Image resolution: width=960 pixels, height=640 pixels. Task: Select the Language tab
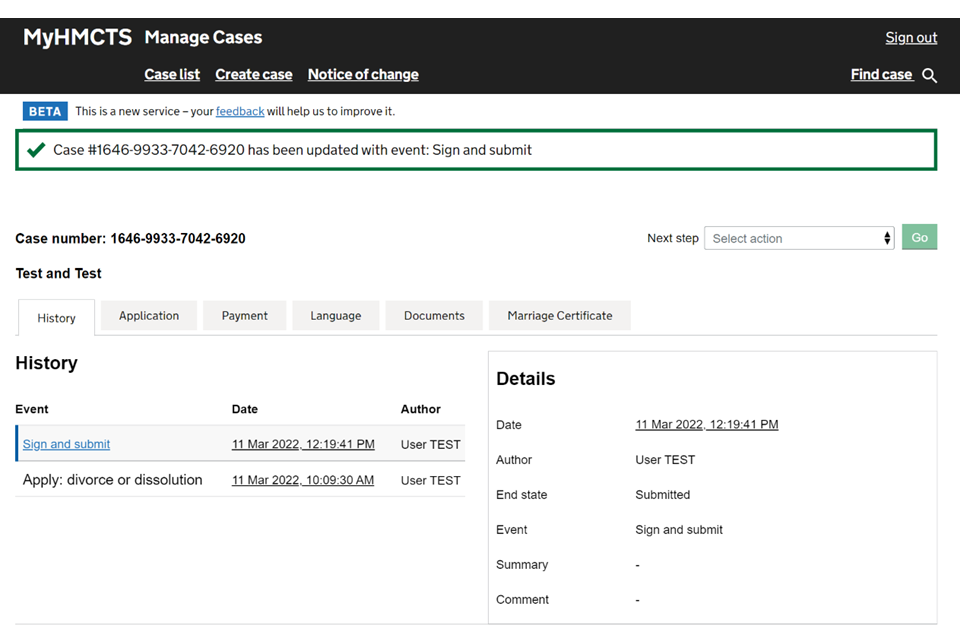click(335, 316)
